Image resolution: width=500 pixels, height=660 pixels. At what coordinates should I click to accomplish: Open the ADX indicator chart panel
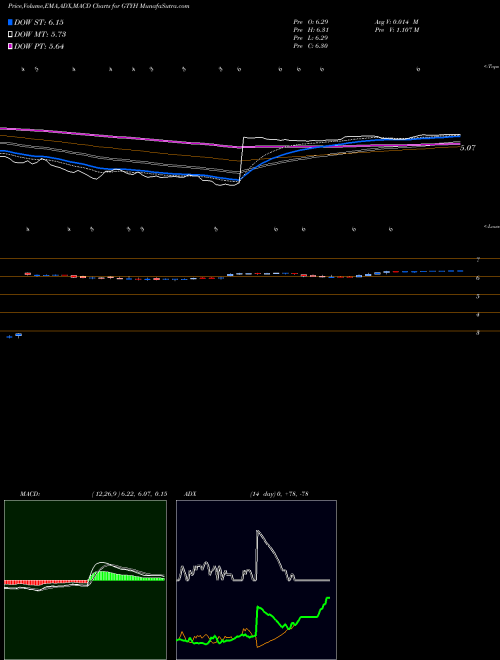coord(256,580)
